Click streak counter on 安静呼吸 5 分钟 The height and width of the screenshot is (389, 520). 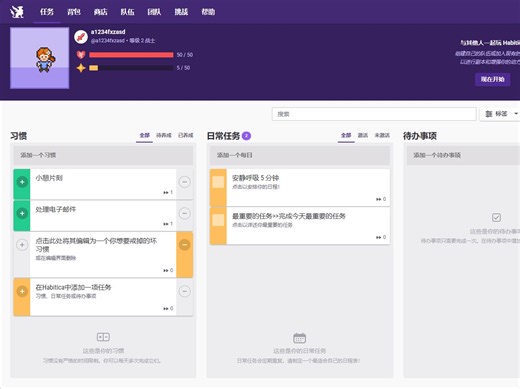tap(381, 199)
